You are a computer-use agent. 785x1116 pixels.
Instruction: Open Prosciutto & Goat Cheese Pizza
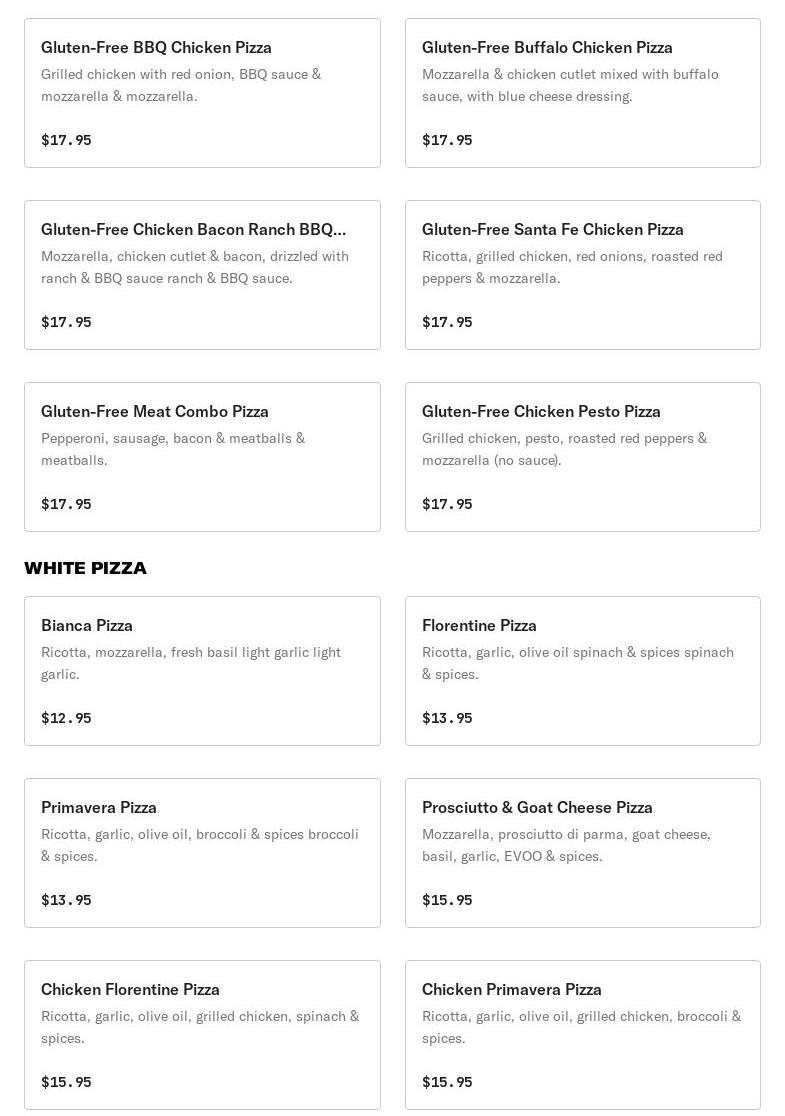pos(582,853)
